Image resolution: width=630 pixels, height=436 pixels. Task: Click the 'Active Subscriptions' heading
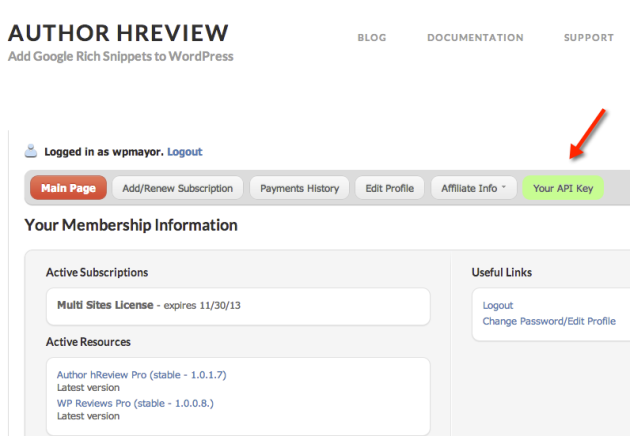tap(97, 272)
